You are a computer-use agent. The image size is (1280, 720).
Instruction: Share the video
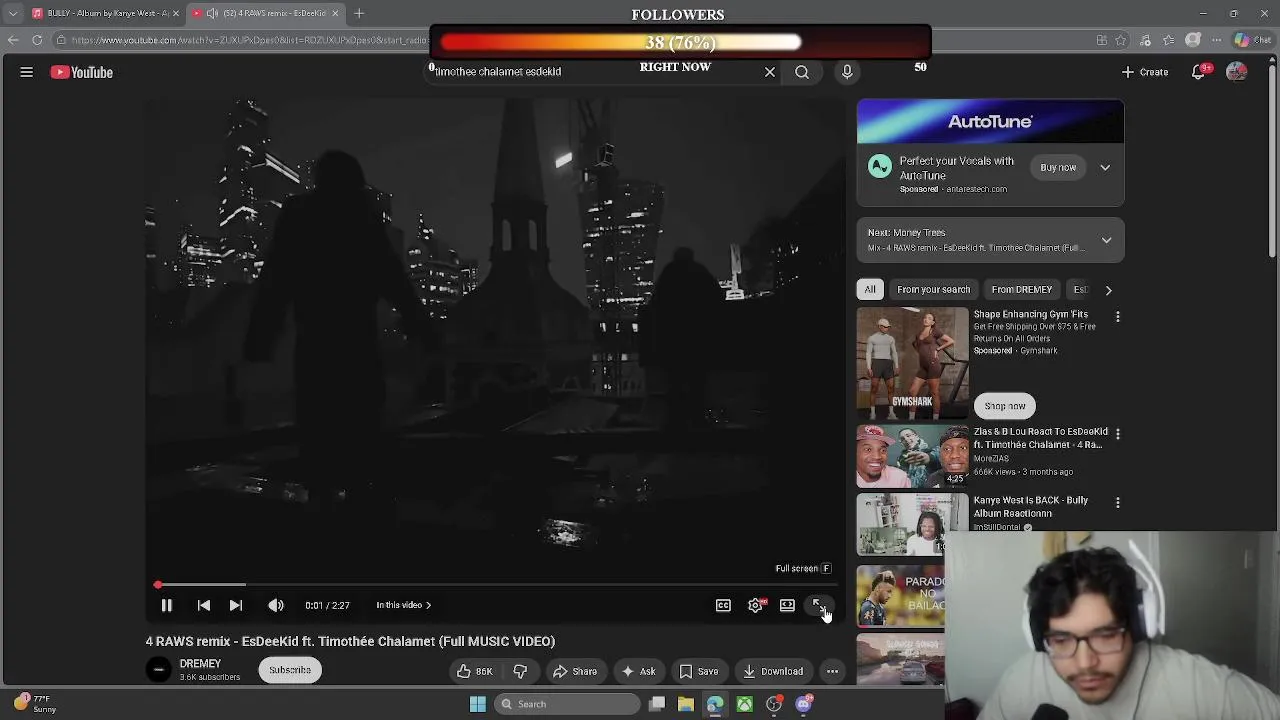tap(575, 671)
